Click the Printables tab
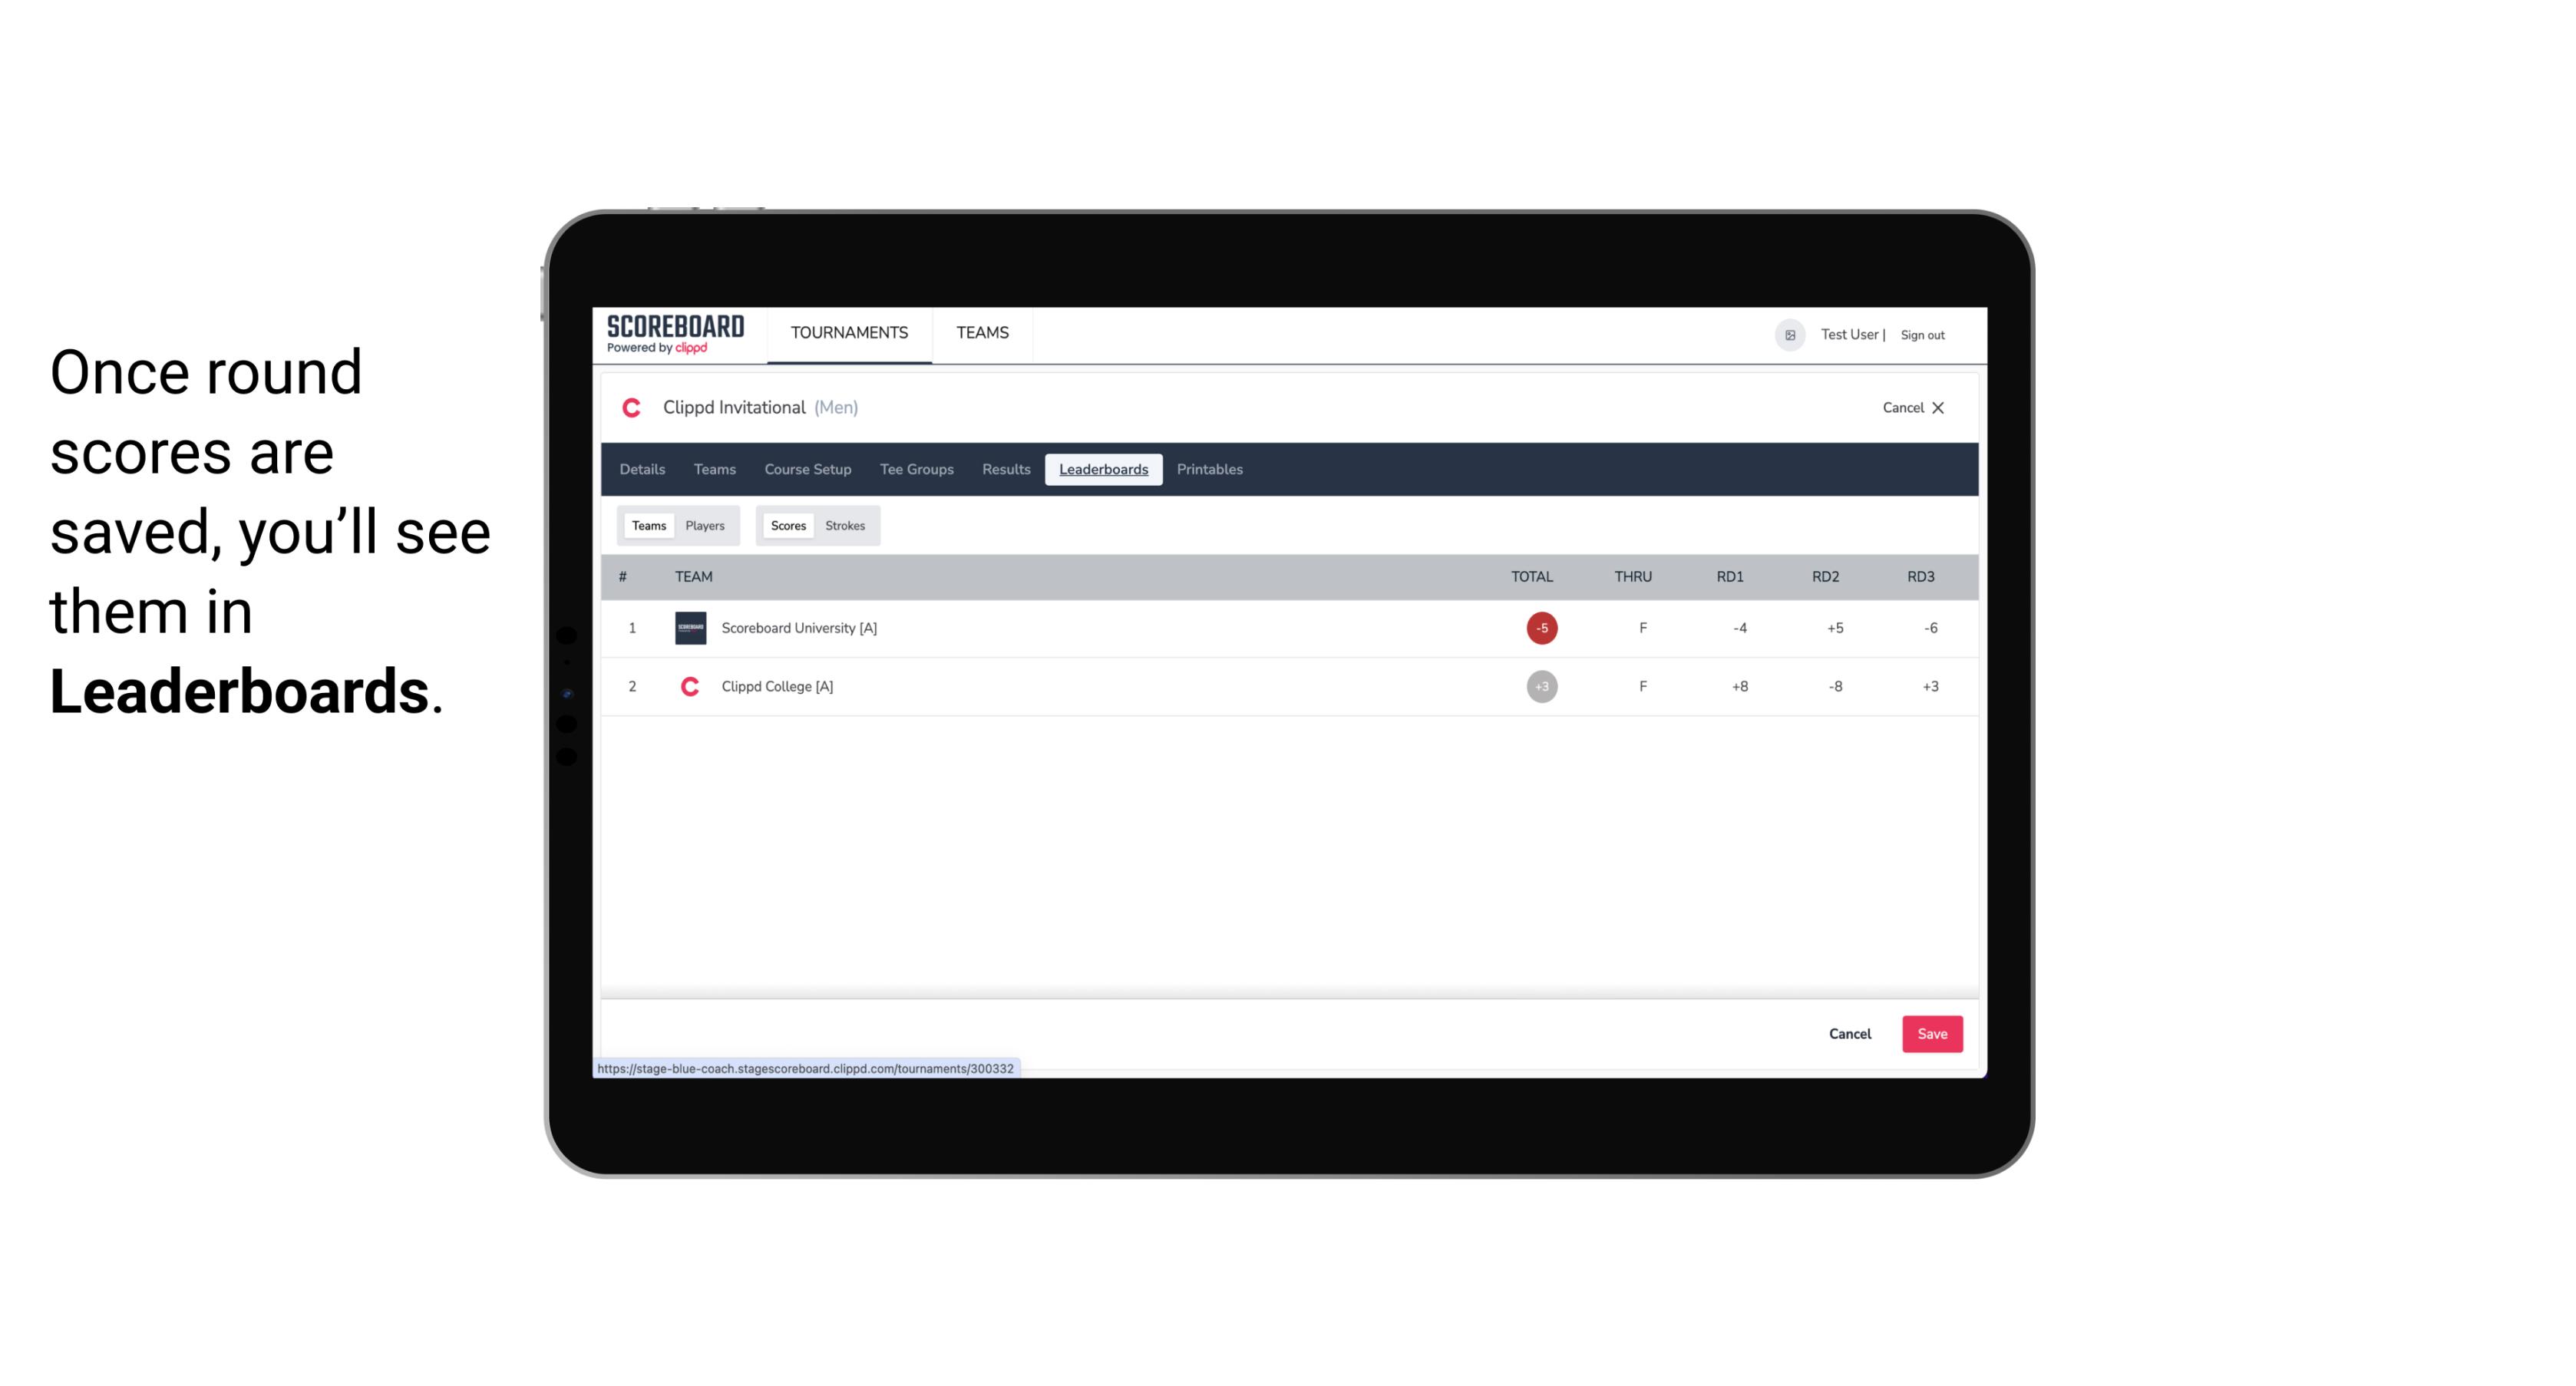The width and height of the screenshot is (2576, 1386). pyautogui.click(x=1210, y=470)
